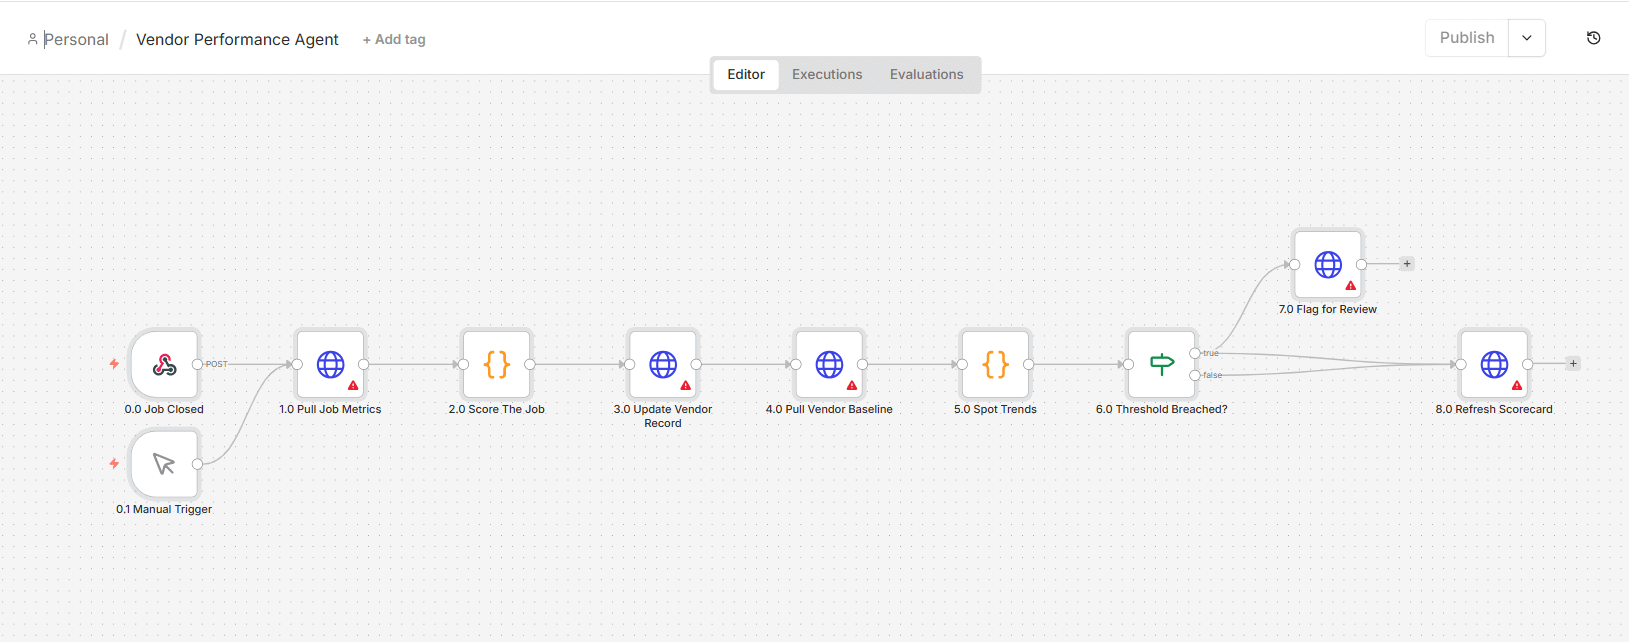Click the false output of Threshold Breached?
Screen dimensions: 1629x642
(1195, 375)
